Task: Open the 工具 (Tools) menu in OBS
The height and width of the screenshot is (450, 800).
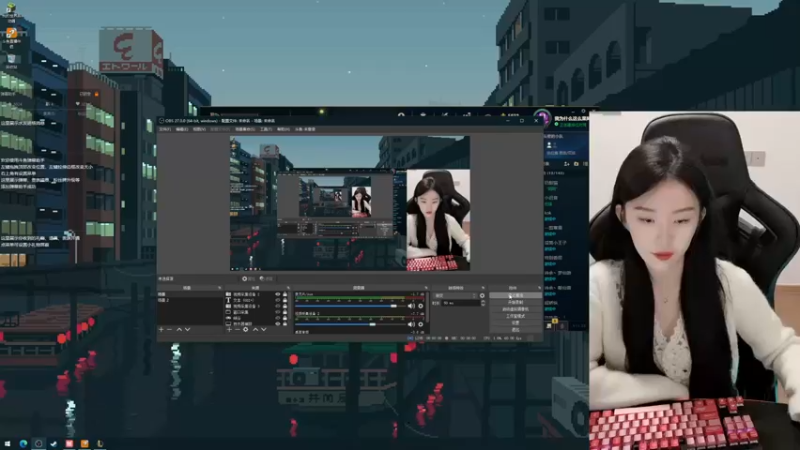Action: (266, 129)
